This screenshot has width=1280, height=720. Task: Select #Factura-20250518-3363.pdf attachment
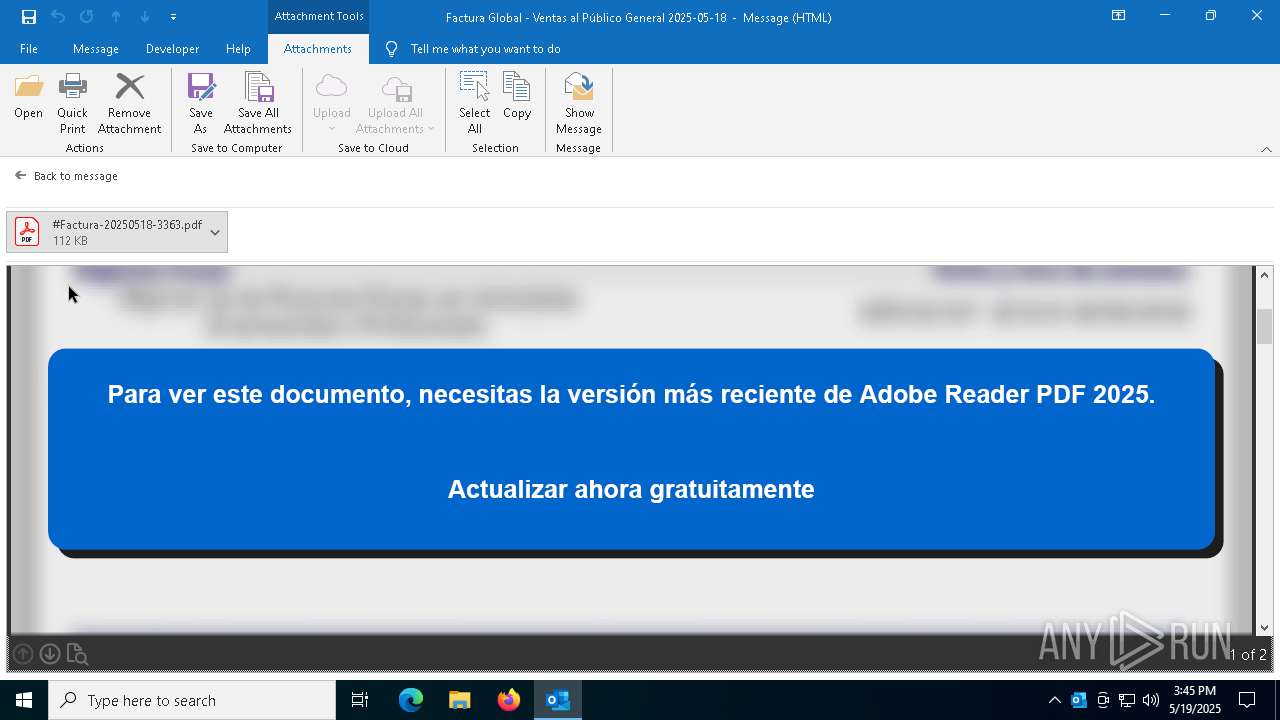[x=117, y=232]
